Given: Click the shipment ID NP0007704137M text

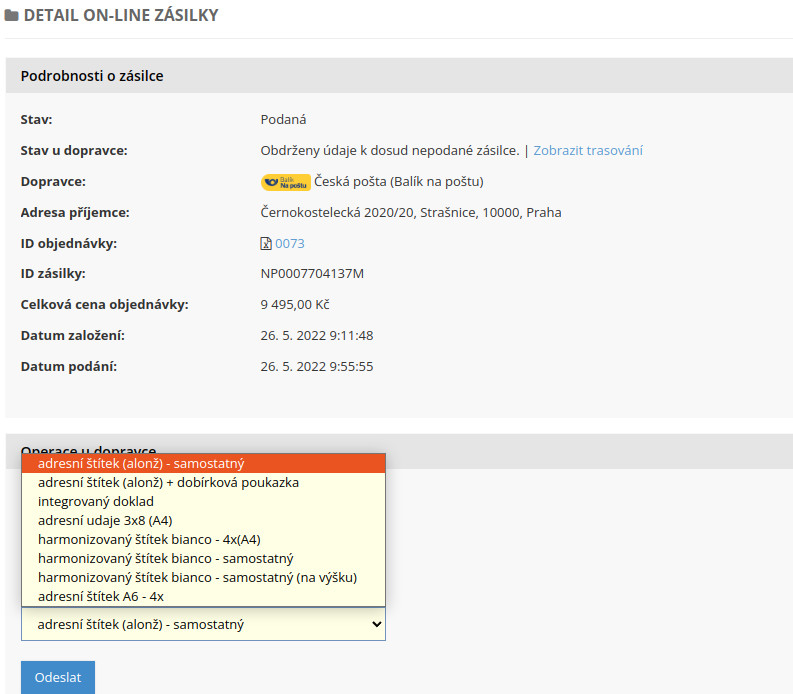Looking at the screenshot, I should pyautogui.click(x=312, y=274).
